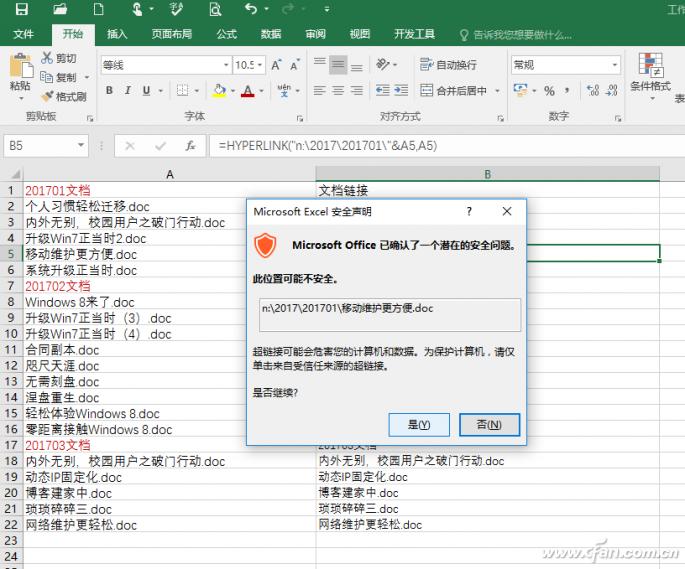Image resolution: width=685 pixels, height=569 pixels.
Task: Click the decrease decimal icon
Action: (x=612, y=91)
